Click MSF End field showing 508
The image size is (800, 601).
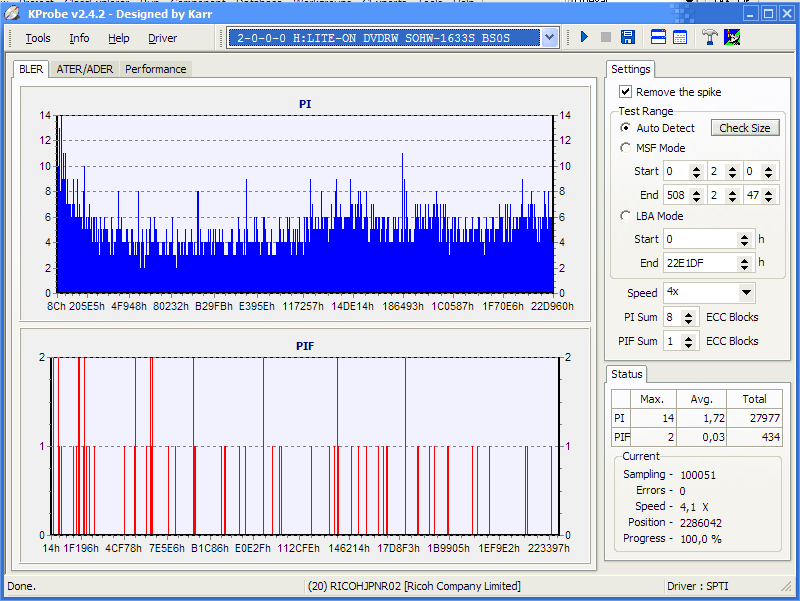tap(676, 195)
